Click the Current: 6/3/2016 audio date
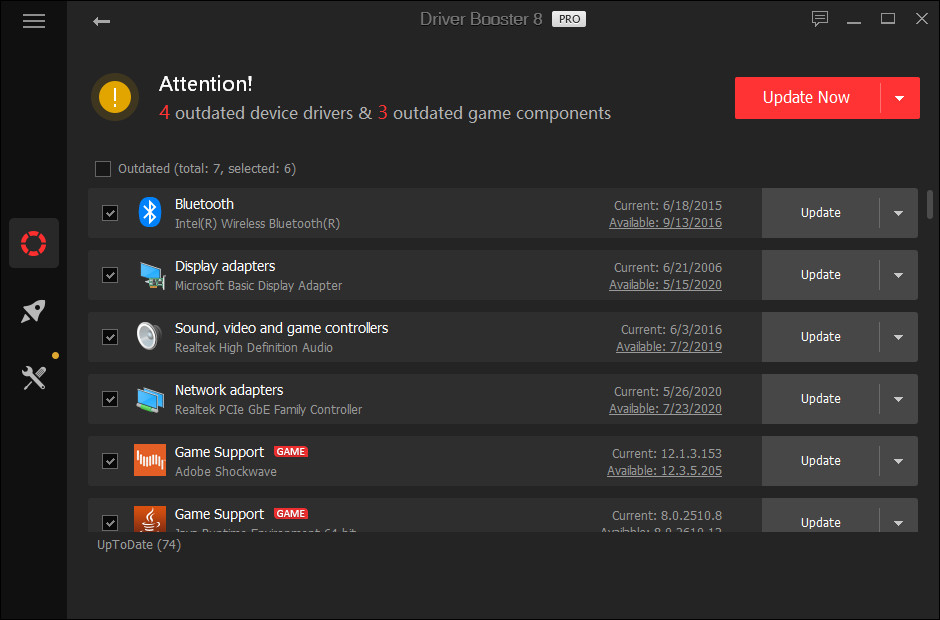The width and height of the screenshot is (940, 620). point(671,330)
